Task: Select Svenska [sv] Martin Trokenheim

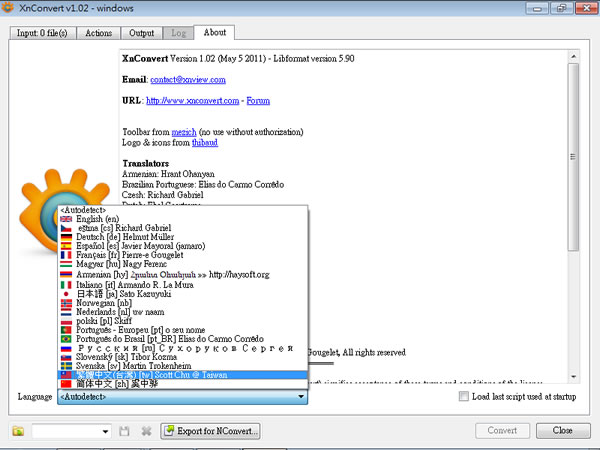Action: point(183,366)
